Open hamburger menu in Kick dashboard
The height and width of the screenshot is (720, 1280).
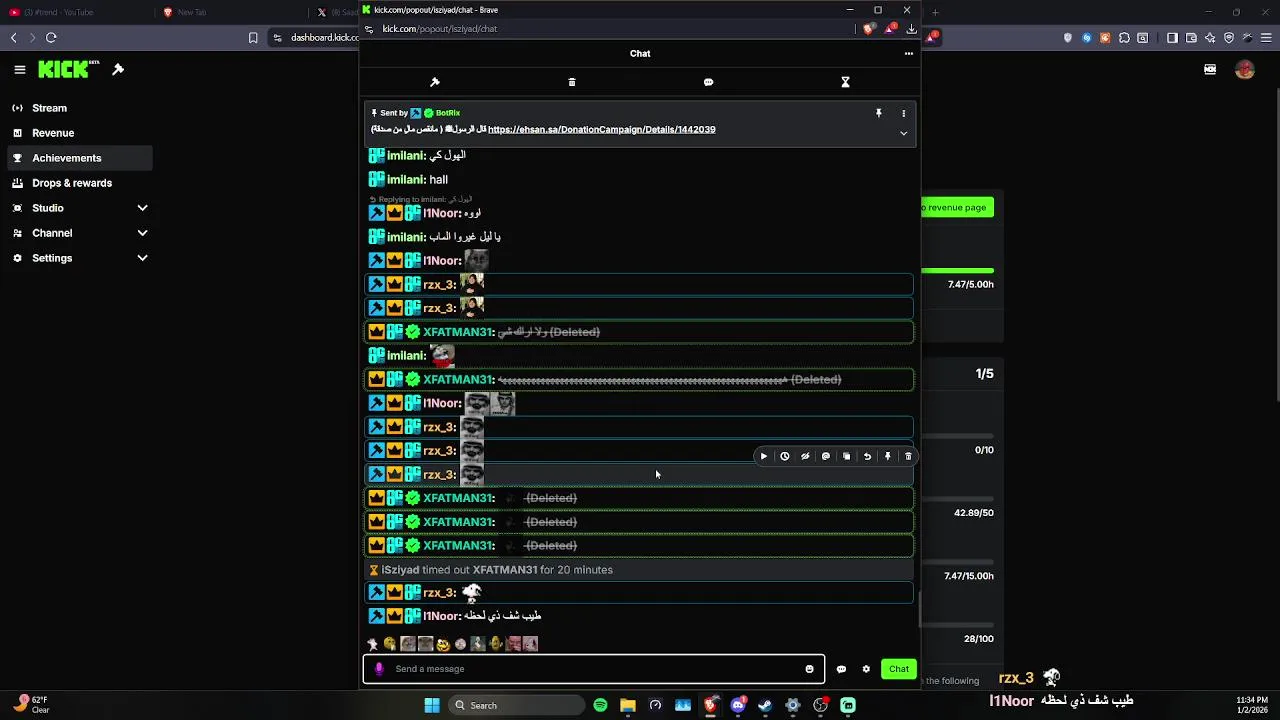point(20,70)
